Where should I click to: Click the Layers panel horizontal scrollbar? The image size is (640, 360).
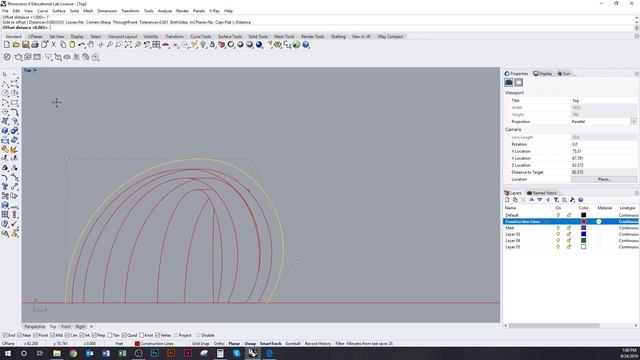(x=554, y=326)
